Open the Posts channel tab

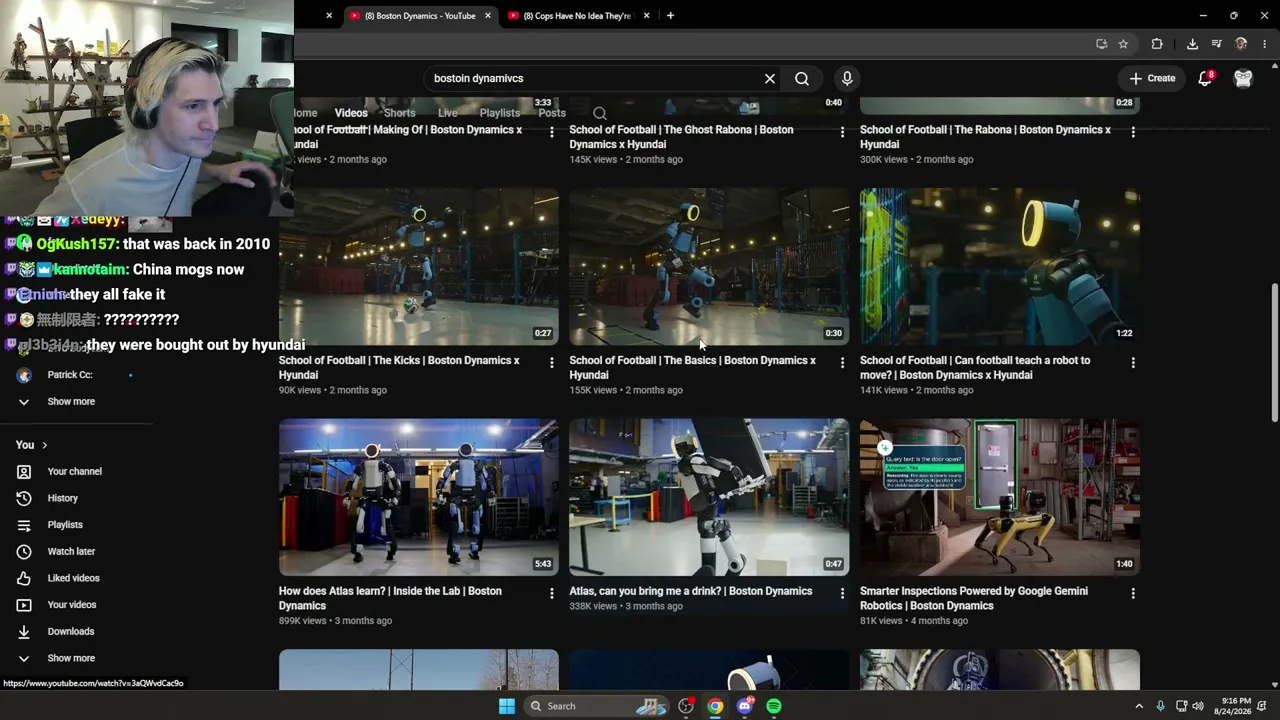point(552,113)
